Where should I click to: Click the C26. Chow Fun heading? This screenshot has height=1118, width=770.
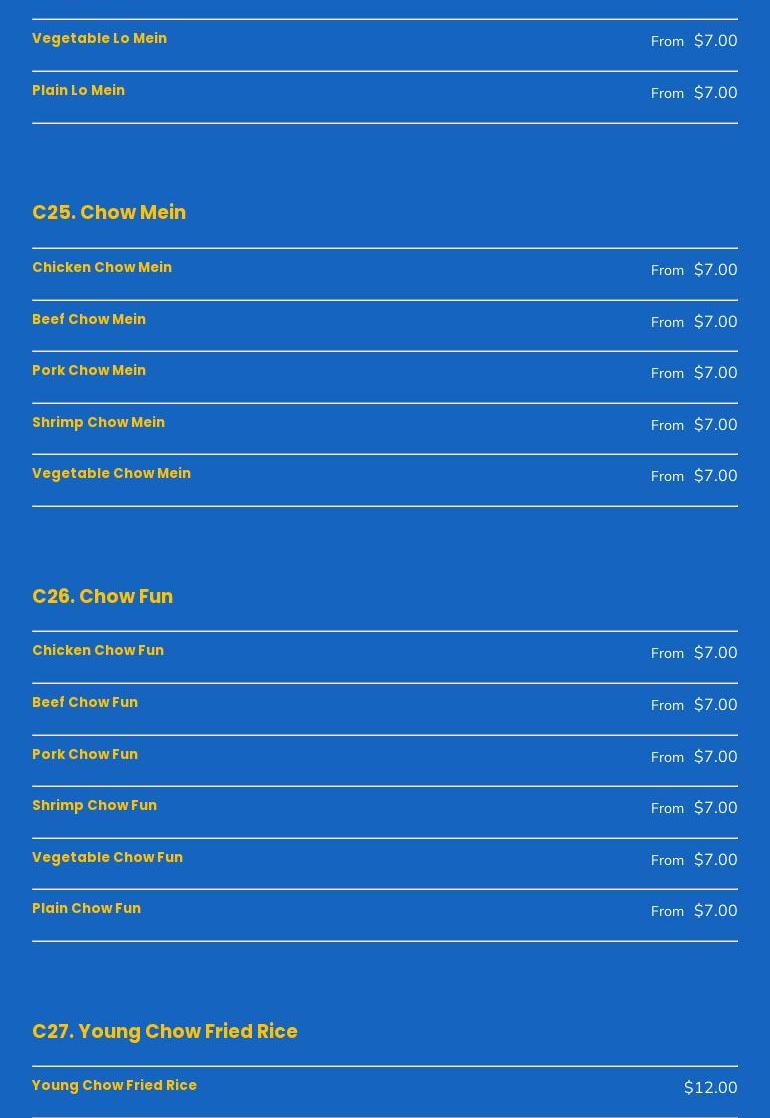tap(103, 597)
